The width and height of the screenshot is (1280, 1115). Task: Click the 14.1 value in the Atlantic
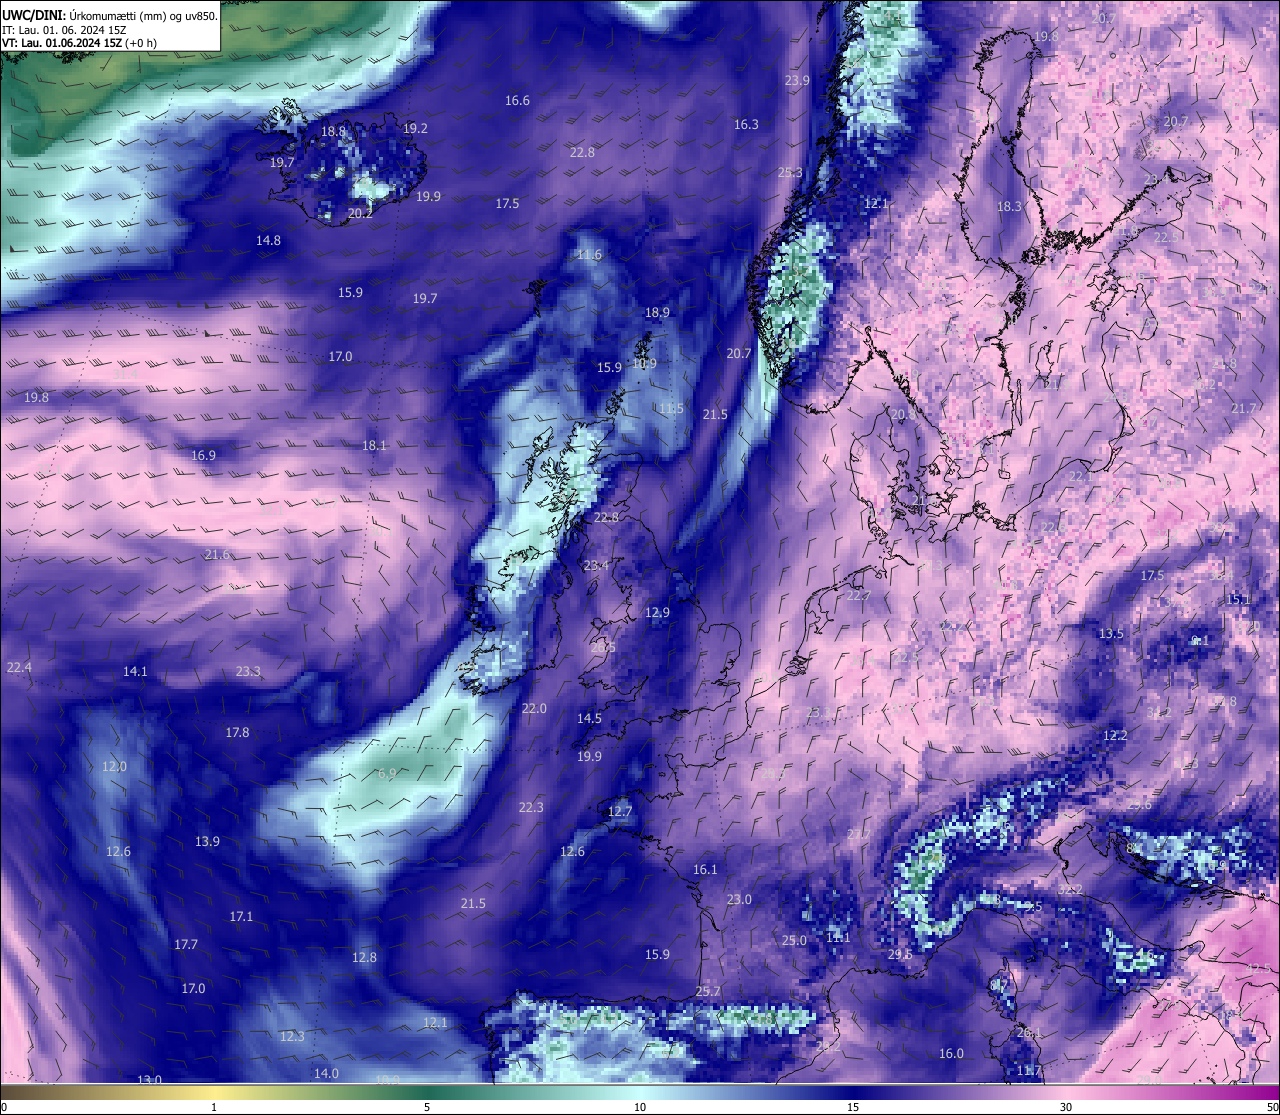[x=135, y=672]
